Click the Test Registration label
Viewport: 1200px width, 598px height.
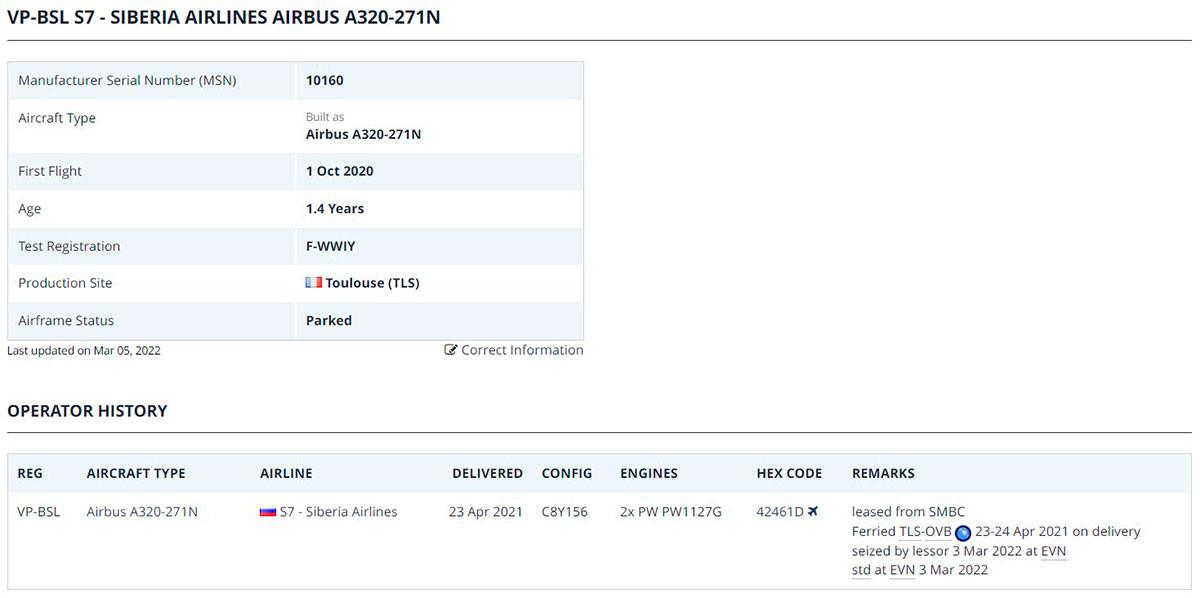tap(69, 246)
